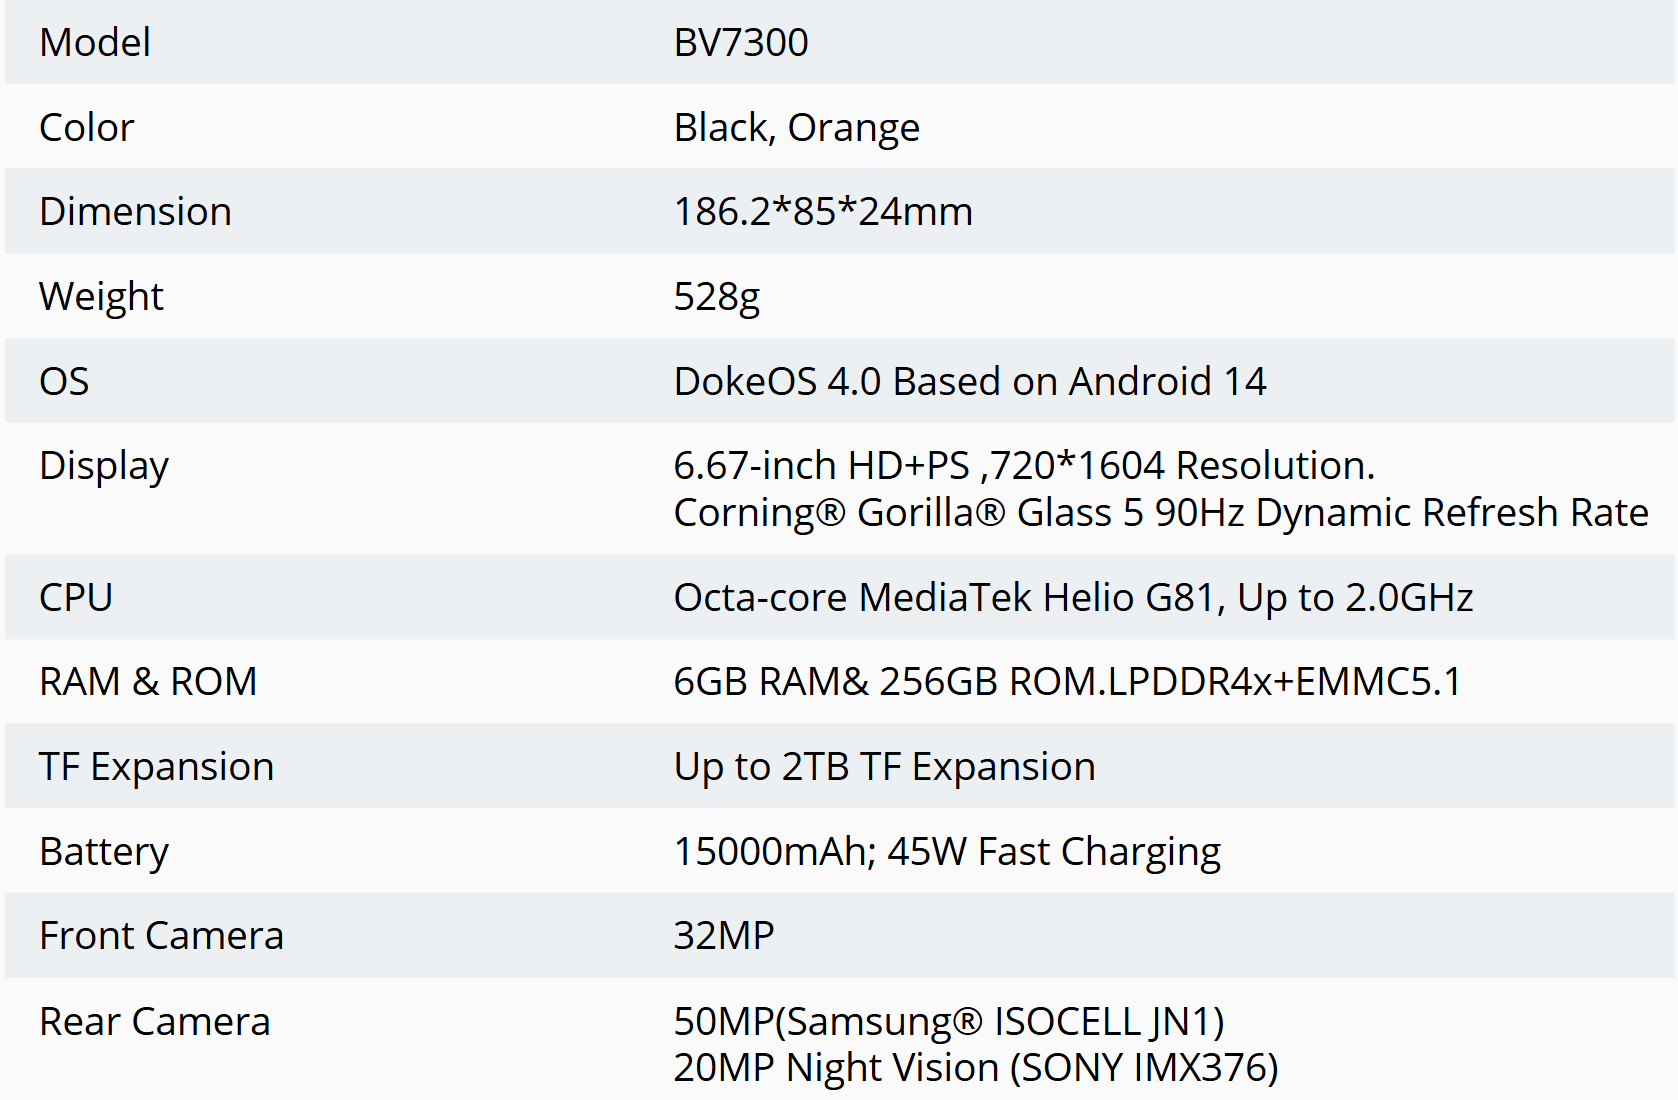Click the Front Camera 32MP value
Image resolution: width=1678 pixels, height=1100 pixels.
click(x=724, y=936)
